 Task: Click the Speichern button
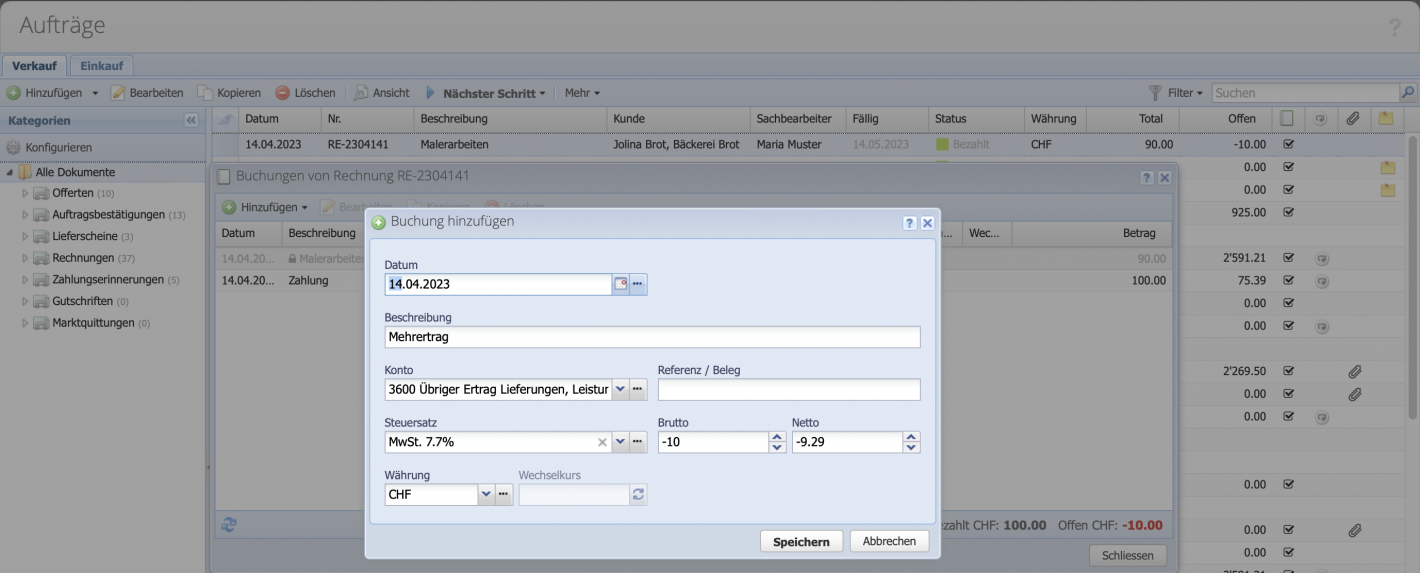(801, 542)
